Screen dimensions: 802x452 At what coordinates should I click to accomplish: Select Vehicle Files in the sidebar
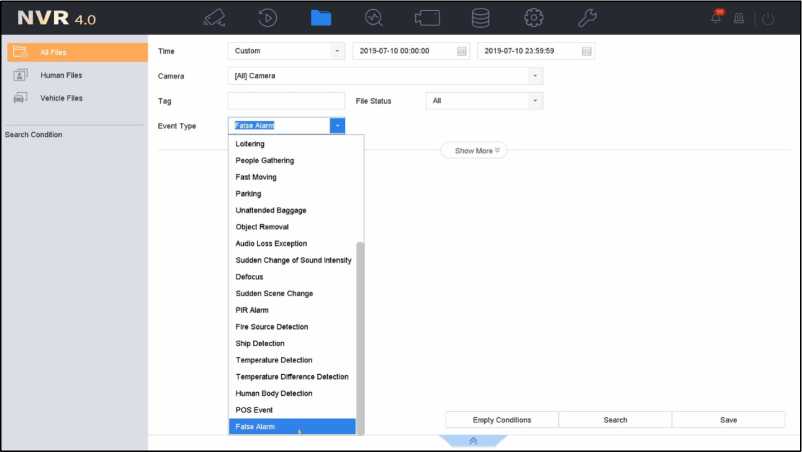pyautogui.click(x=60, y=98)
